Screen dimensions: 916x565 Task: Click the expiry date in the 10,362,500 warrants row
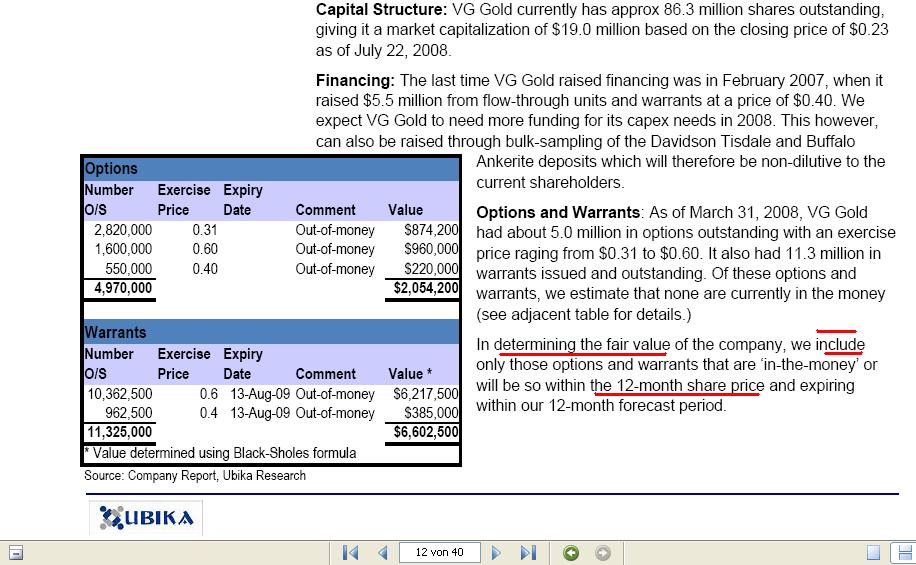click(x=260, y=394)
